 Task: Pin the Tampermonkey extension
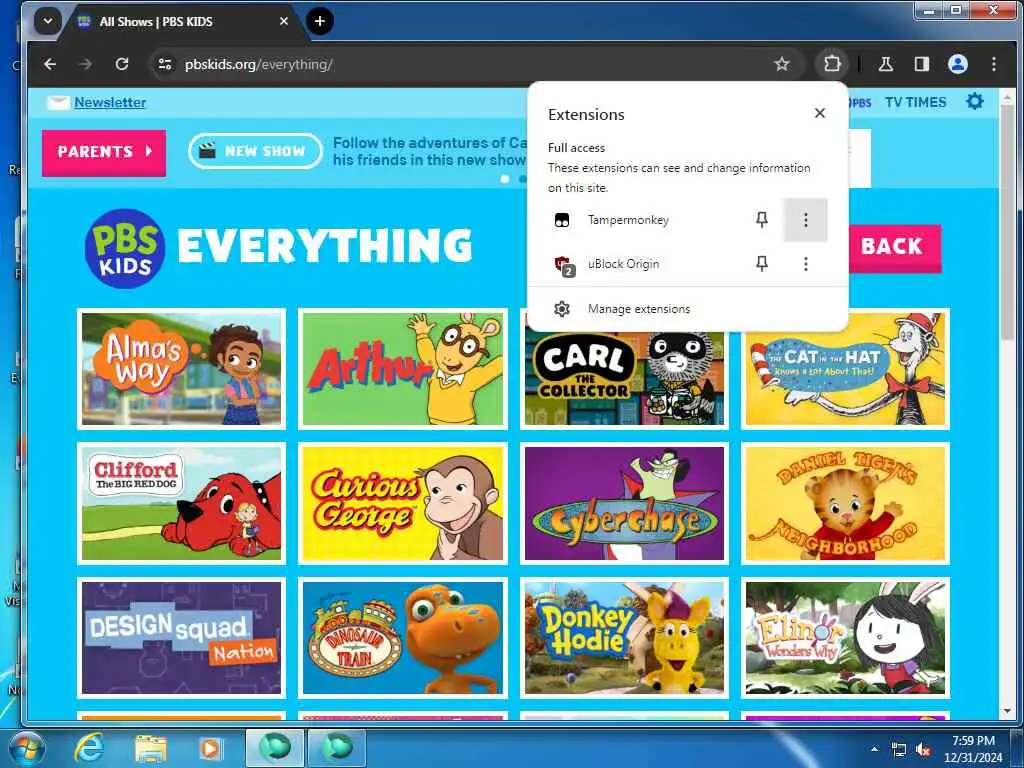pos(761,219)
